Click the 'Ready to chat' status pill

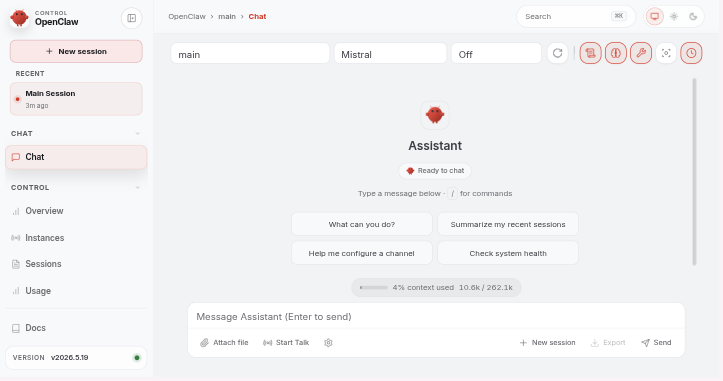[435, 171]
